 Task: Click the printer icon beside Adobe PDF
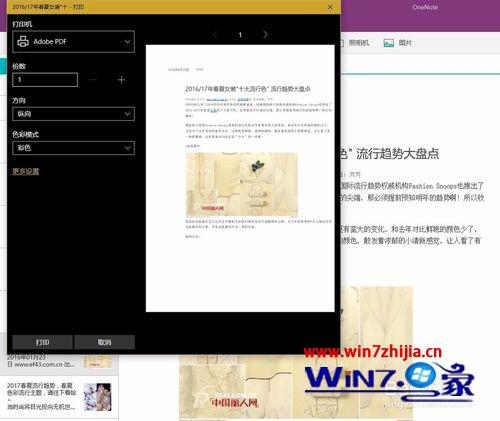23,41
